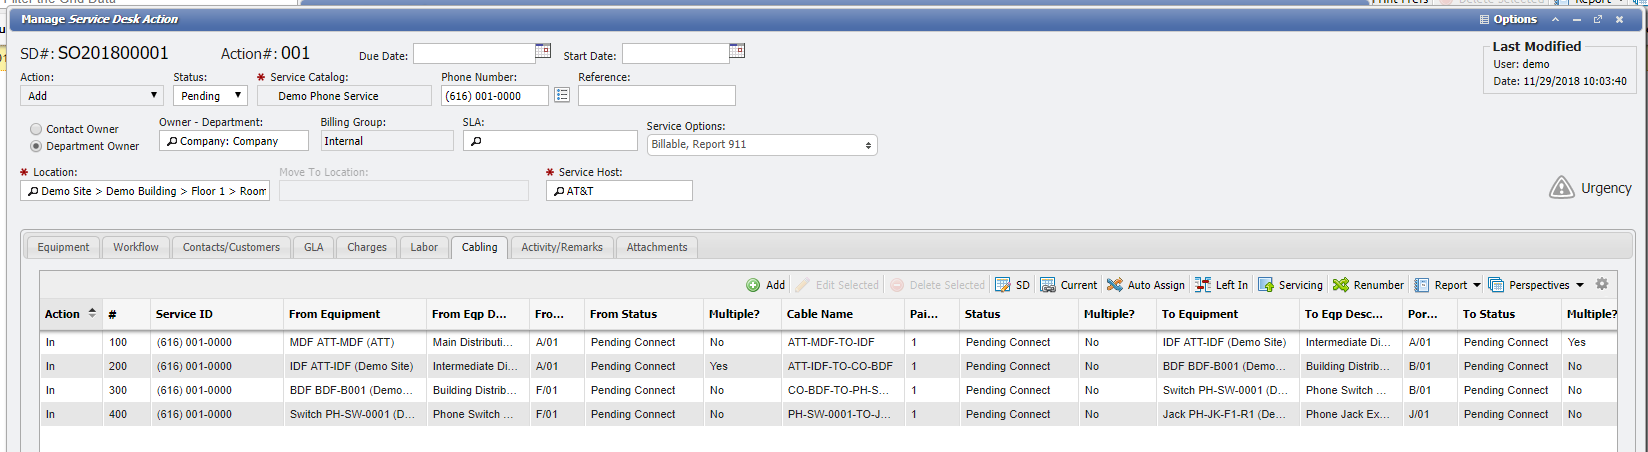This screenshot has width=1648, height=452.
Task: Open the Service Options dropdown
Action: click(x=761, y=145)
